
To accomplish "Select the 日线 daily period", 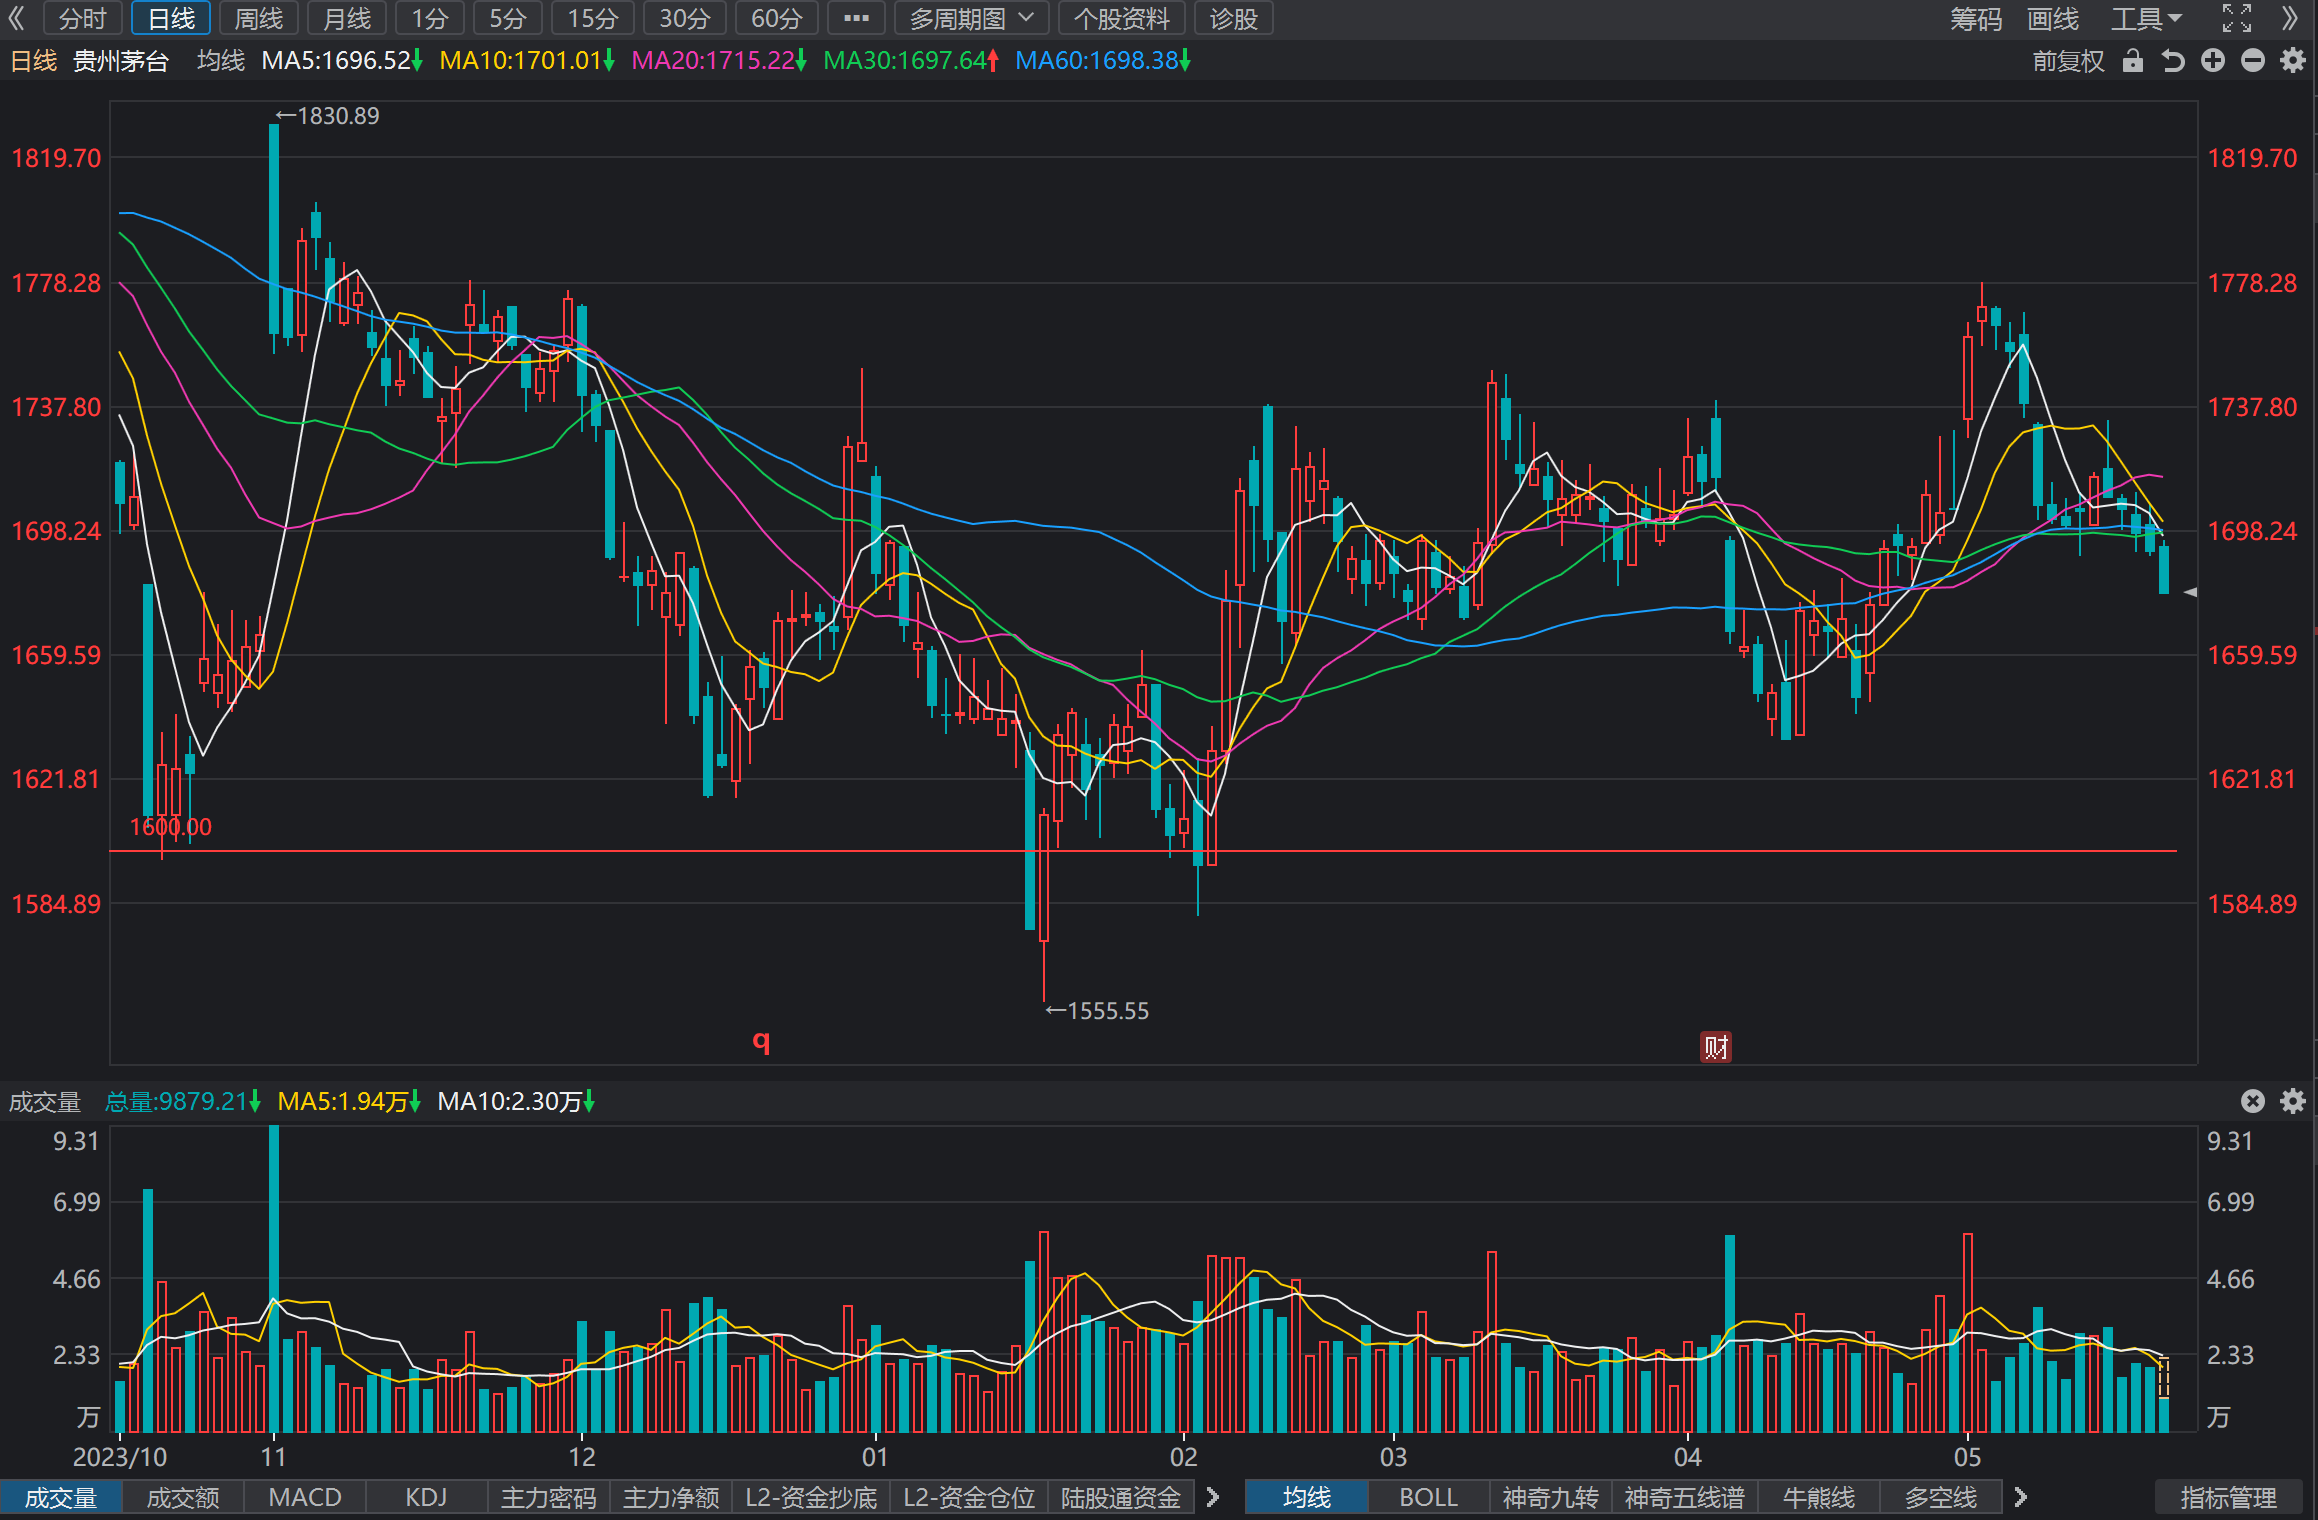I will (171, 18).
